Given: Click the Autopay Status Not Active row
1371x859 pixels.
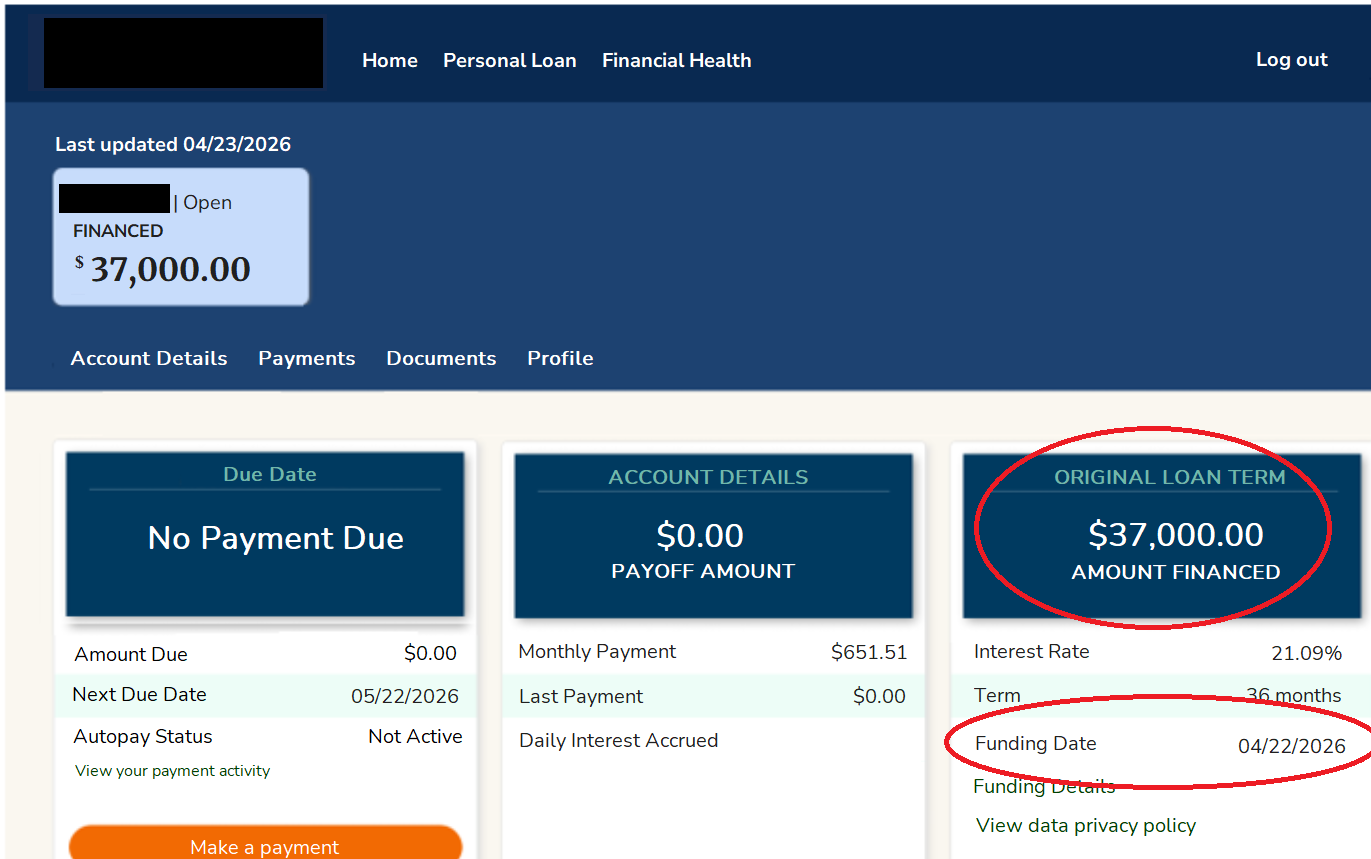Looking at the screenshot, I should pyautogui.click(x=266, y=737).
